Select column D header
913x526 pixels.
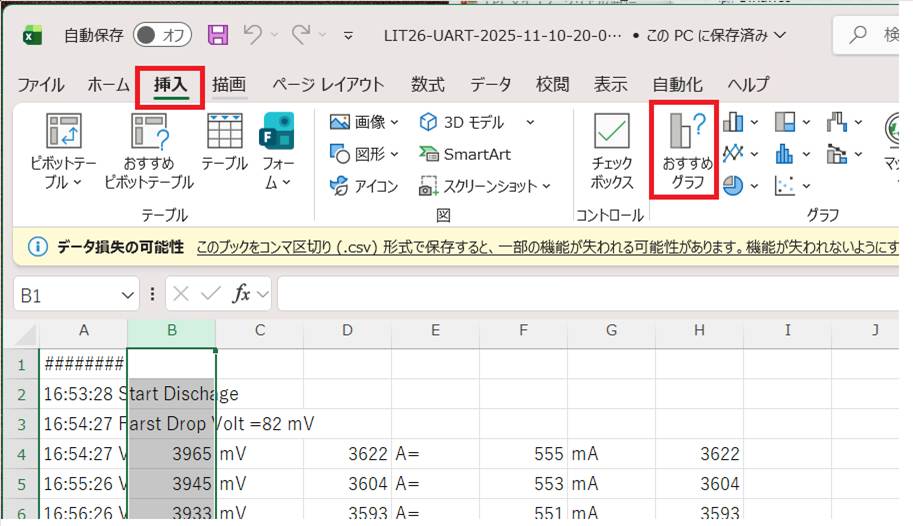click(x=347, y=331)
